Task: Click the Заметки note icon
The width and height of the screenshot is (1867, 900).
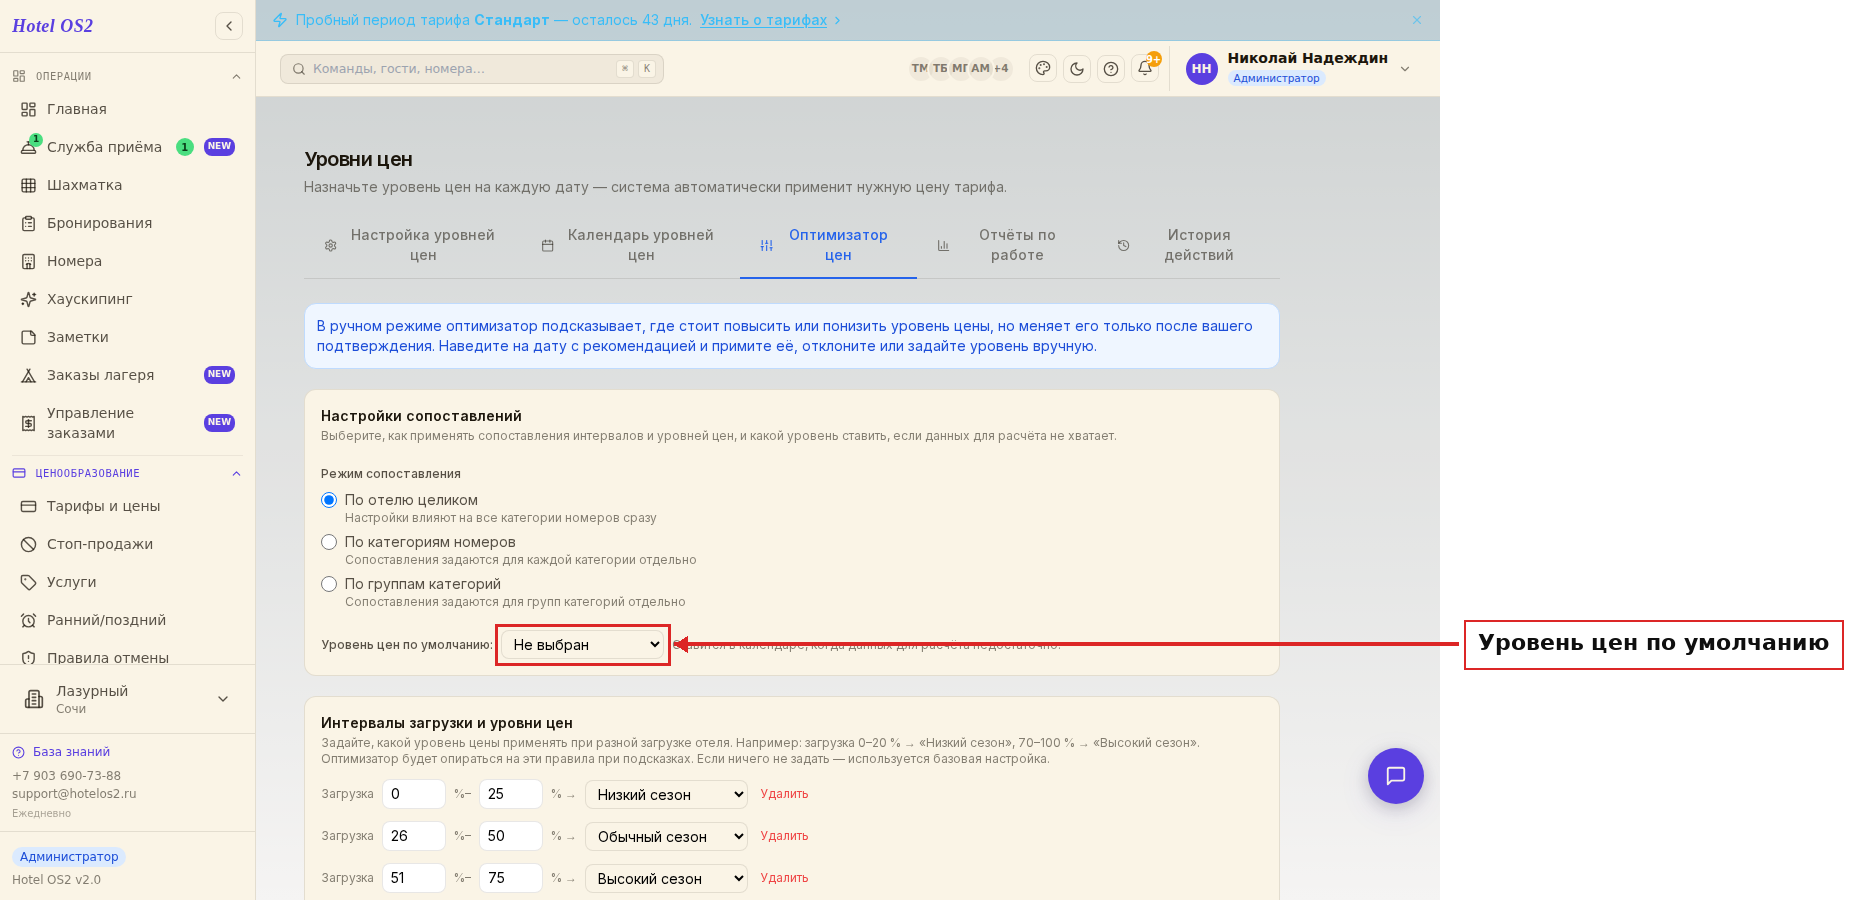Action: 29,337
